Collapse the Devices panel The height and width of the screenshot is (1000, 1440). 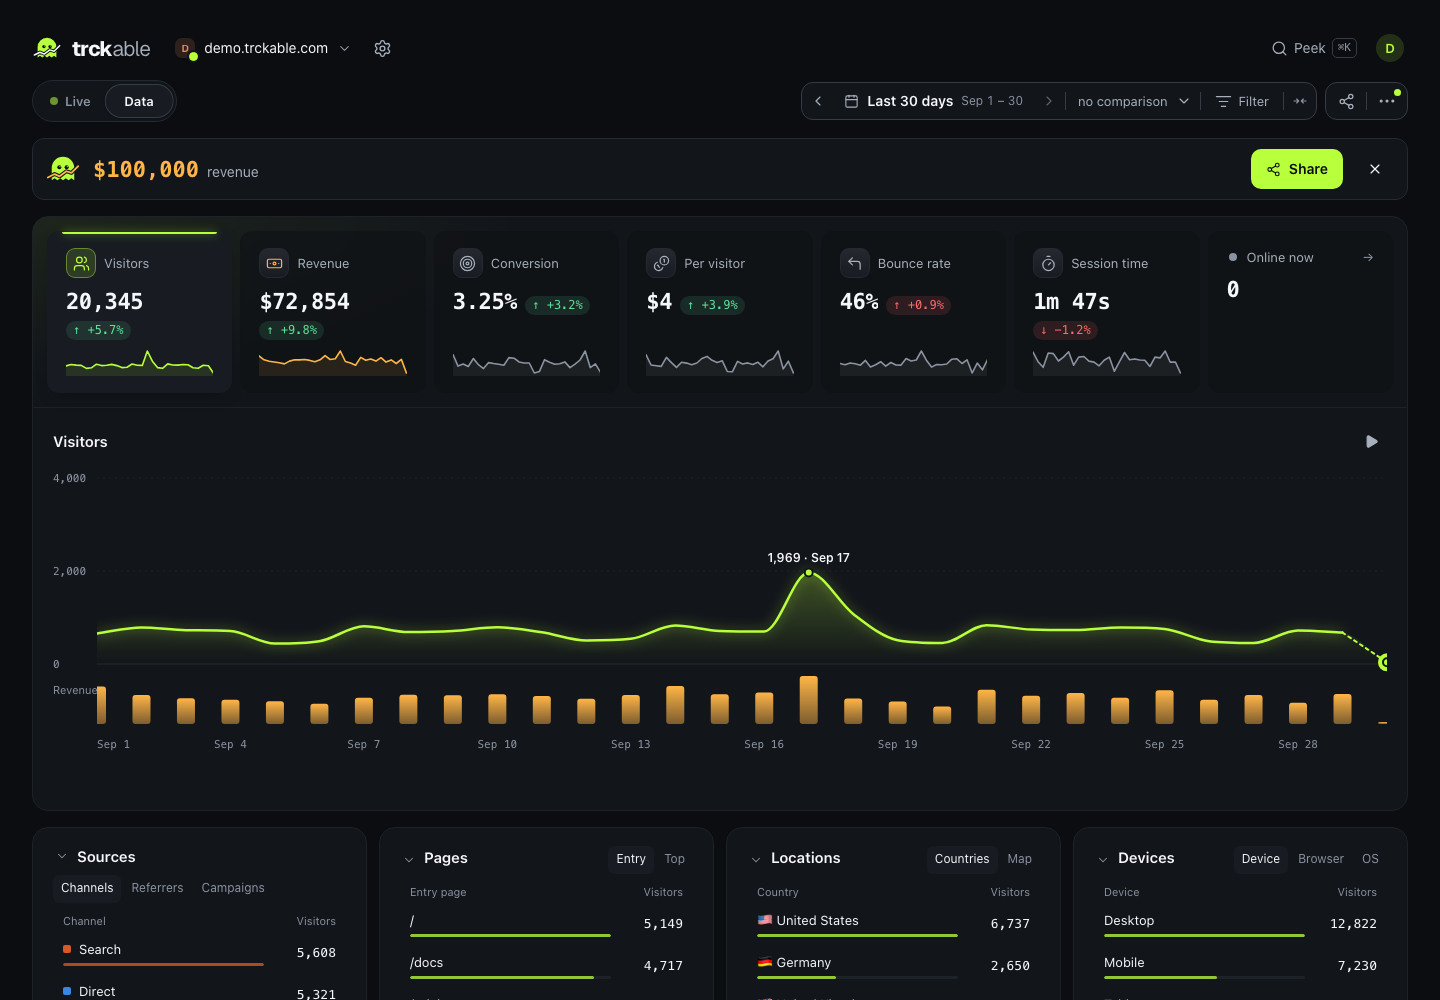1103,859
